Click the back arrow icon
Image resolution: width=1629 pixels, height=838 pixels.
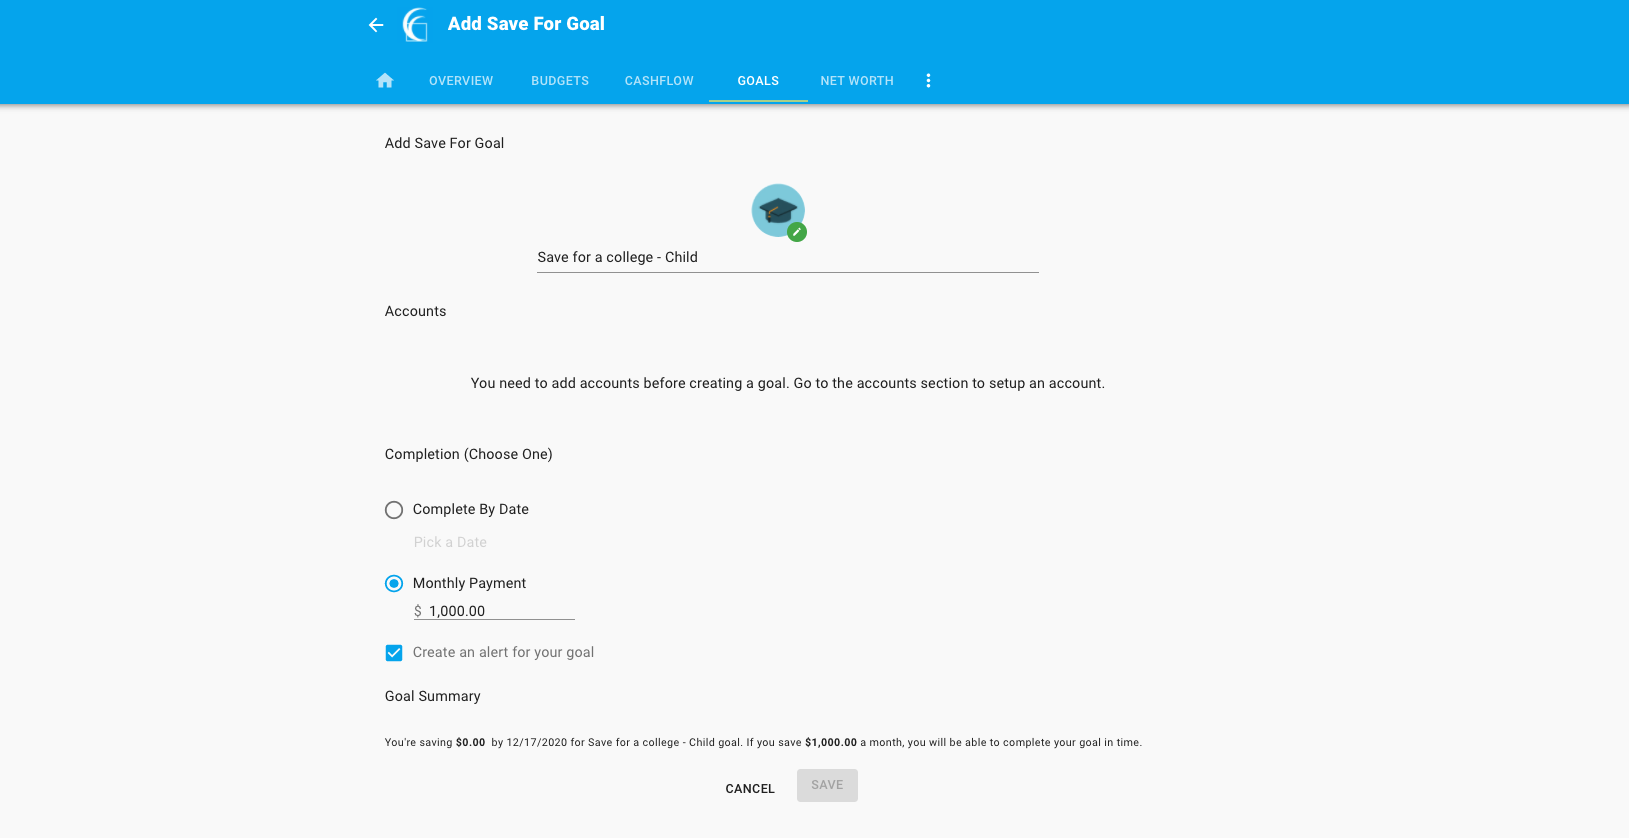click(376, 25)
